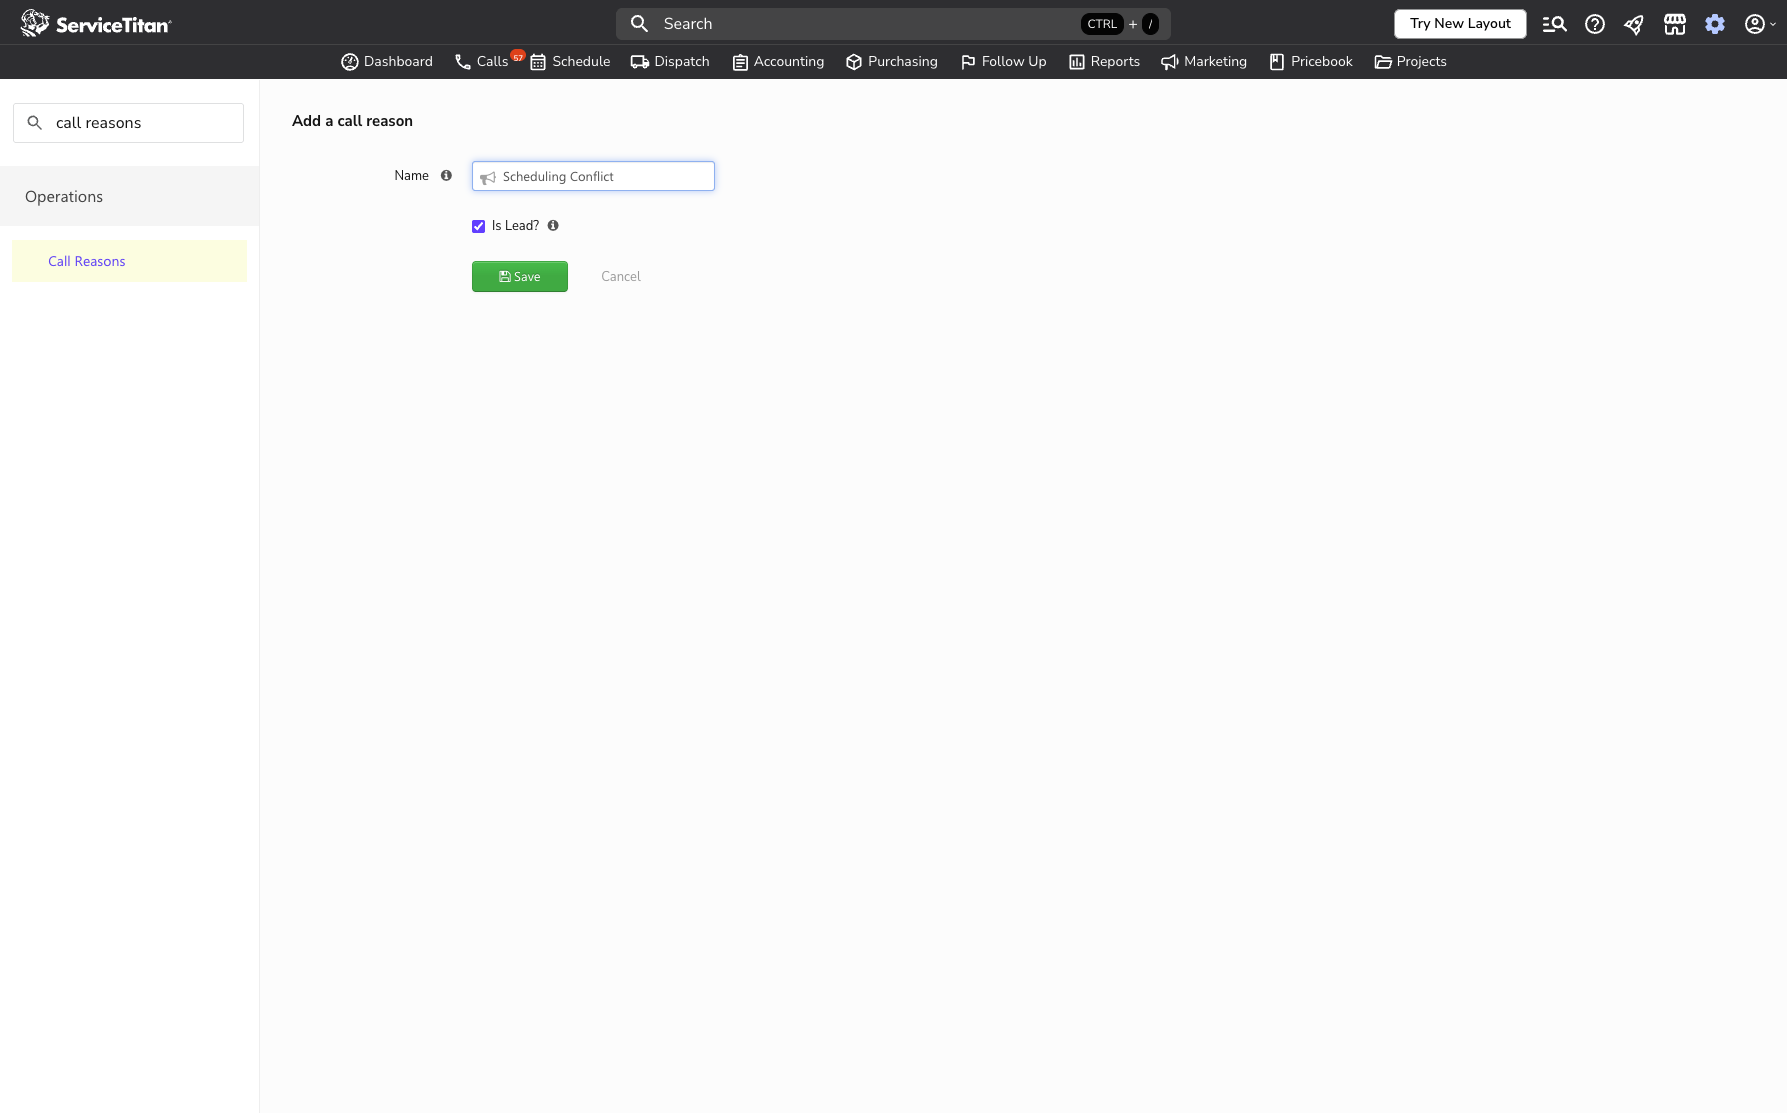Click the Name input field

click(x=593, y=176)
